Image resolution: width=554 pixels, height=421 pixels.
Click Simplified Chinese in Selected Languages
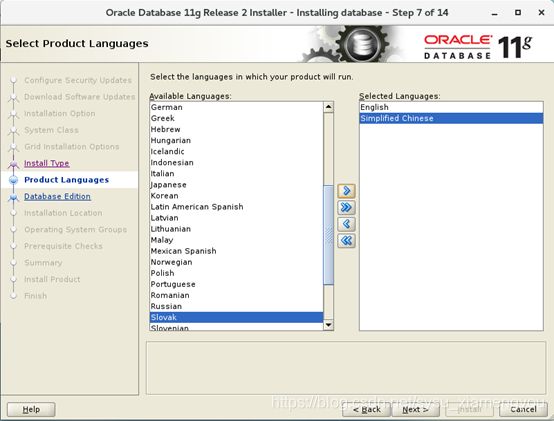click(x=451, y=118)
